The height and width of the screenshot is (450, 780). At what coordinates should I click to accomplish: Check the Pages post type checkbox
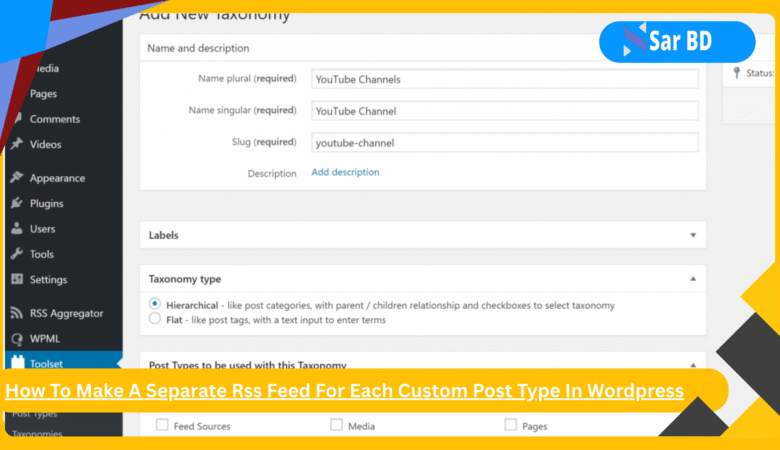[510, 425]
